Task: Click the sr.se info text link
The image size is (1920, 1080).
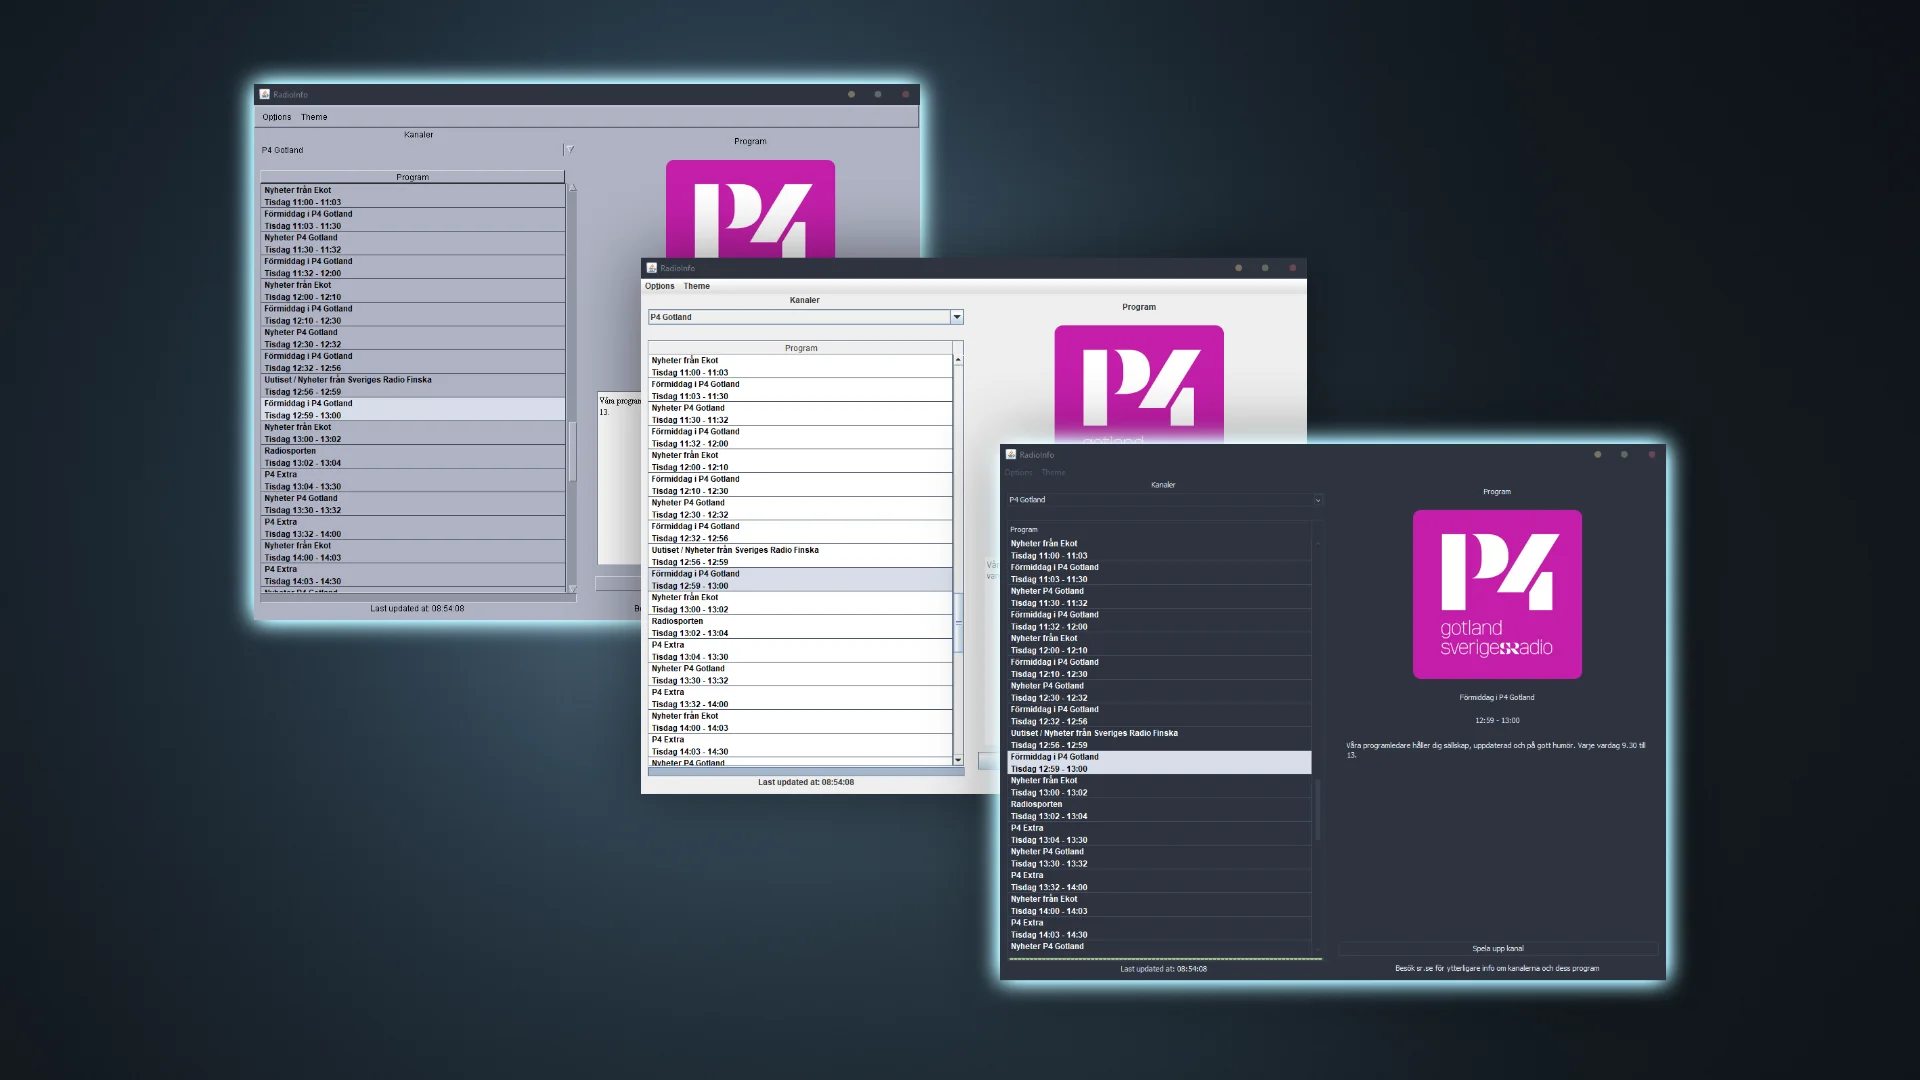Action: (1496, 968)
